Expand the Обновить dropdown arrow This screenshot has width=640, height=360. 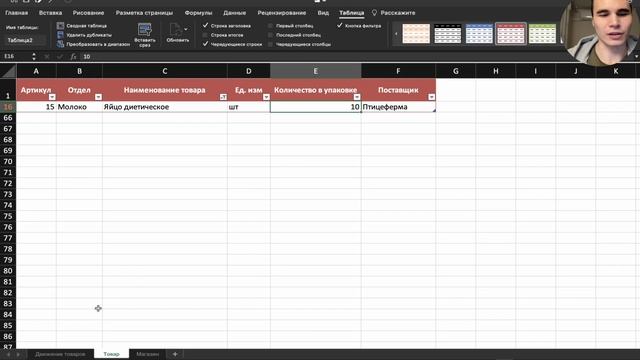pyautogui.click(x=186, y=29)
